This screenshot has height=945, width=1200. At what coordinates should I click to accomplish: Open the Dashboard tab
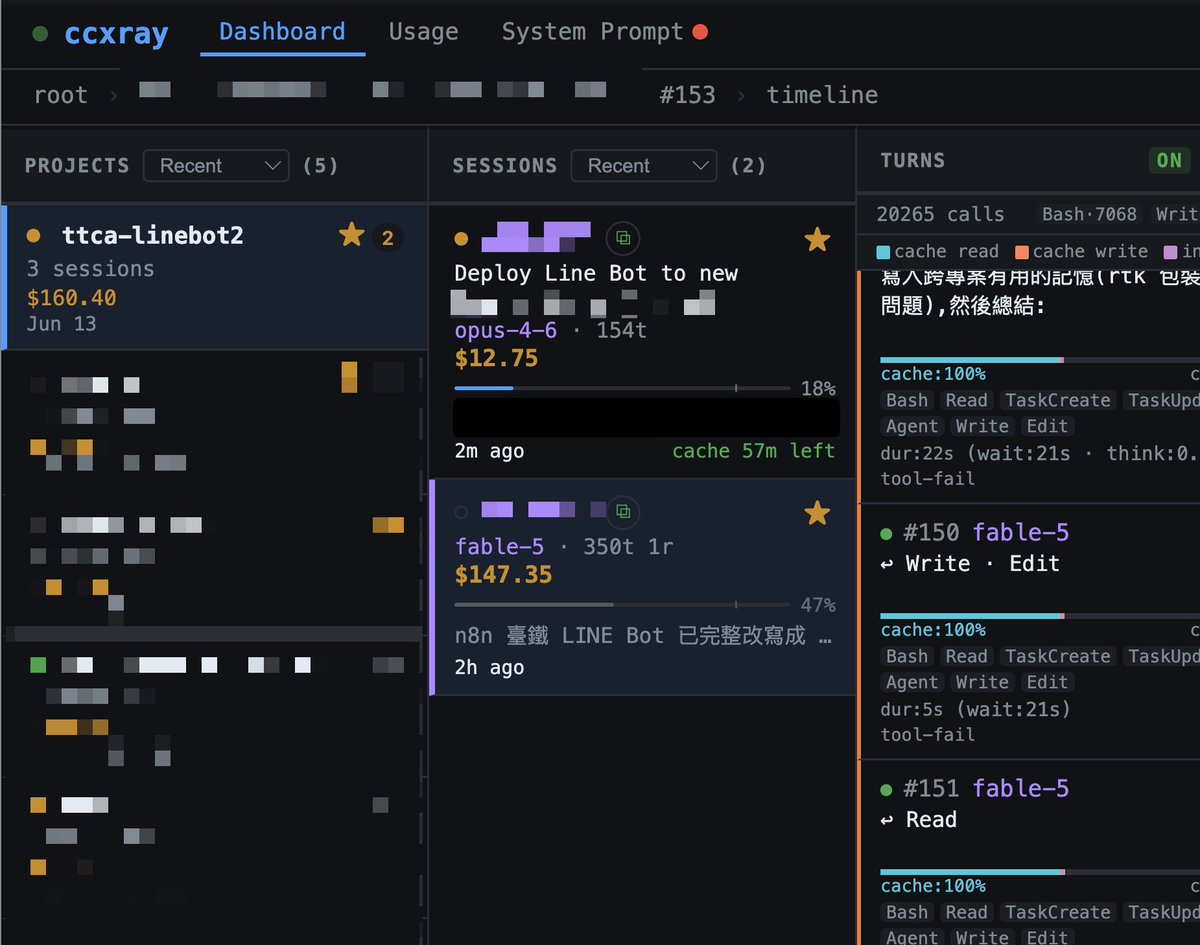pos(282,32)
